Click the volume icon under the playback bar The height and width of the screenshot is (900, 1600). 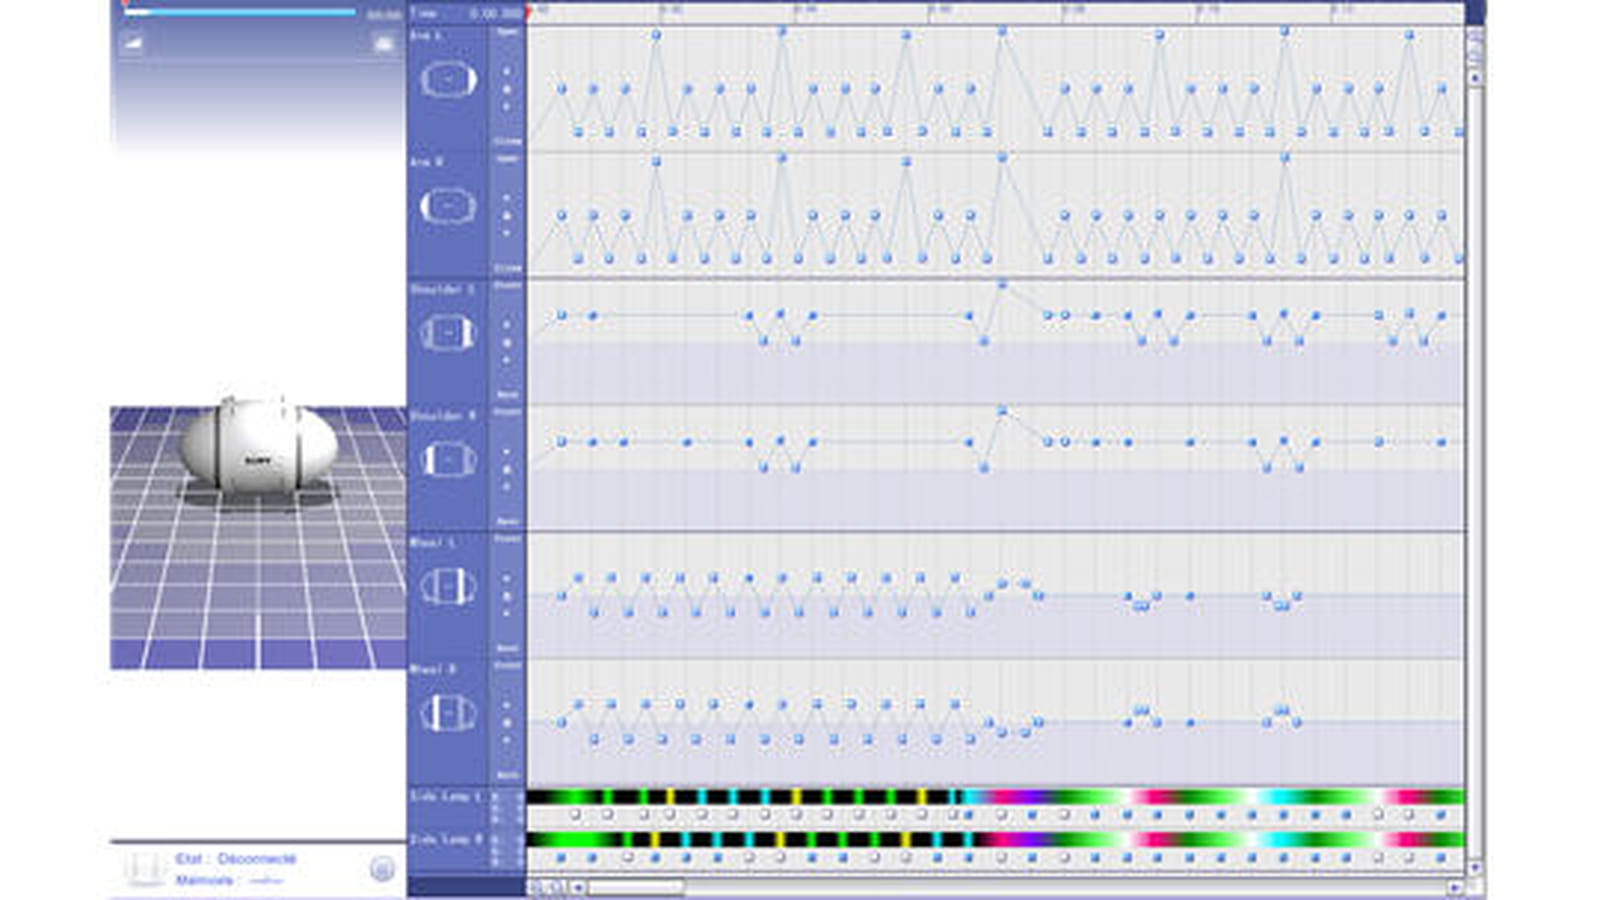click(133, 43)
